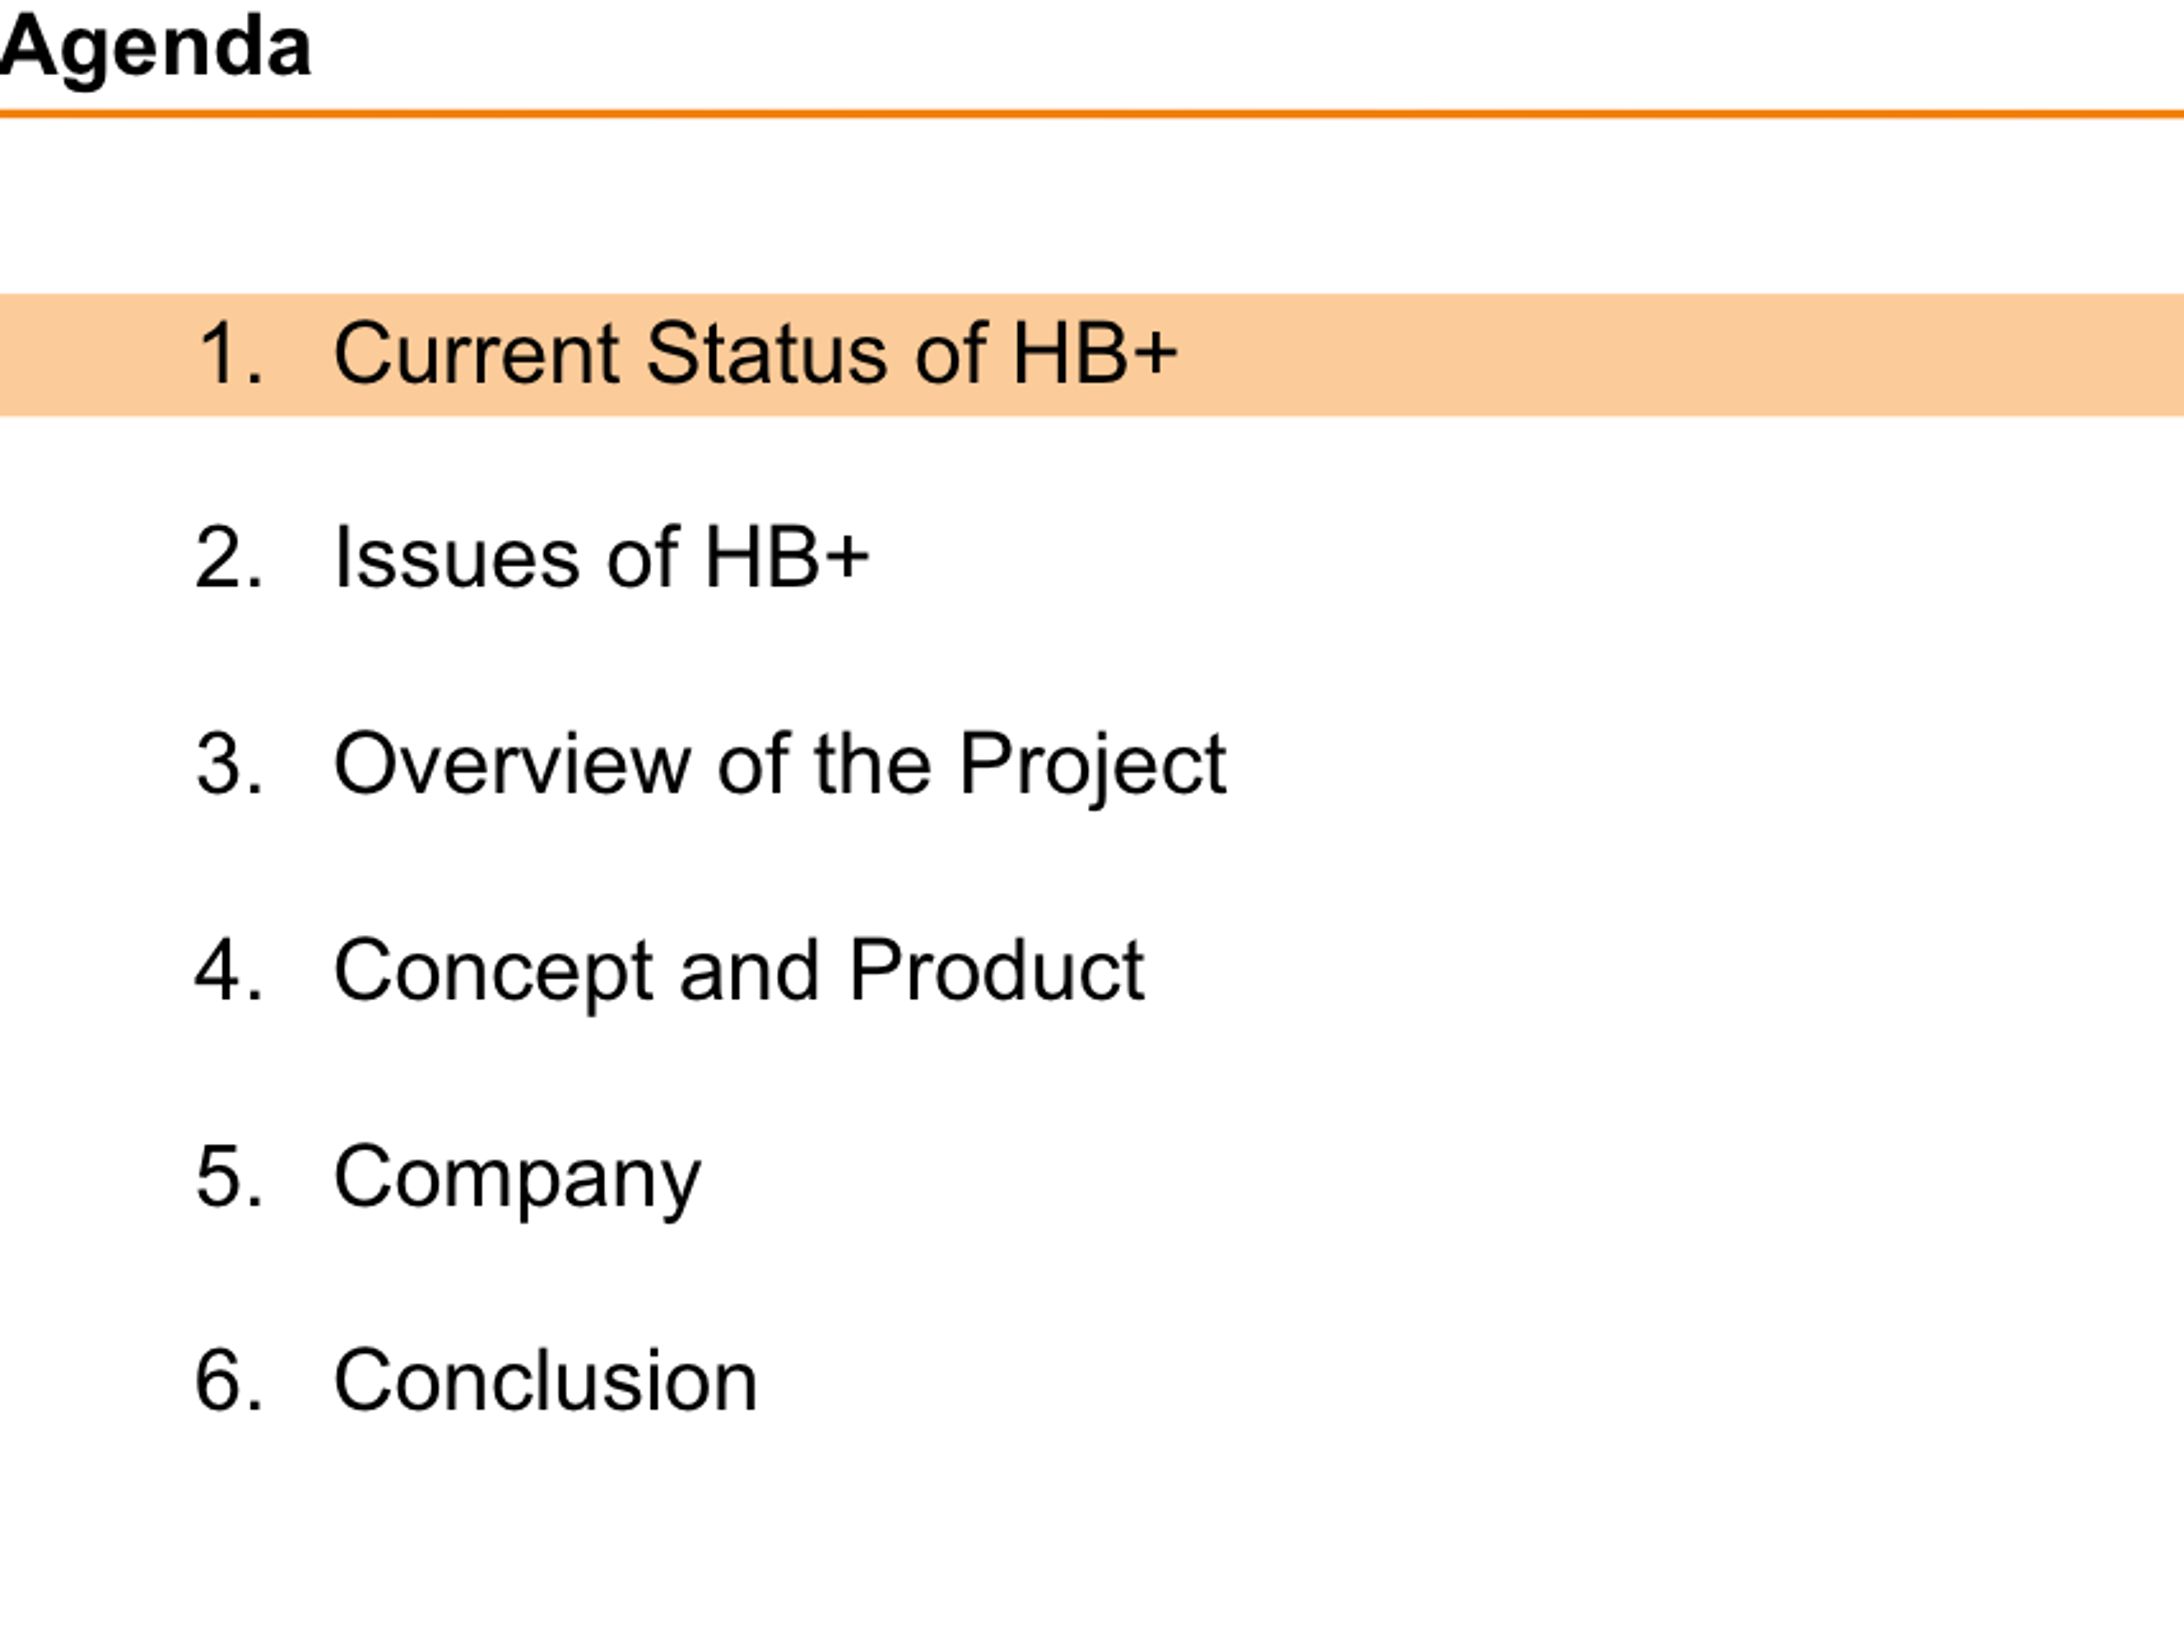Click the word "Status" in item one

click(766, 354)
